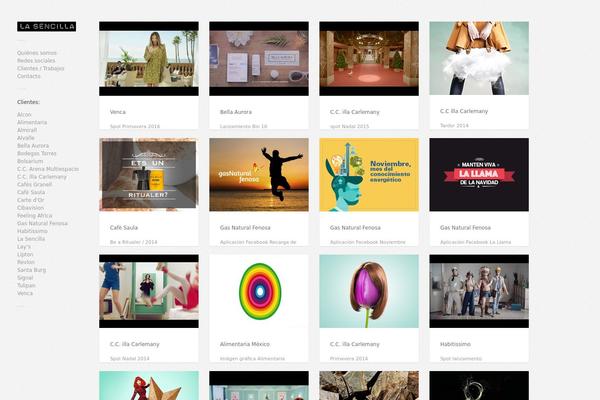Open Clientes / Trabajos section
The image size is (600, 400).
click(41, 68)
